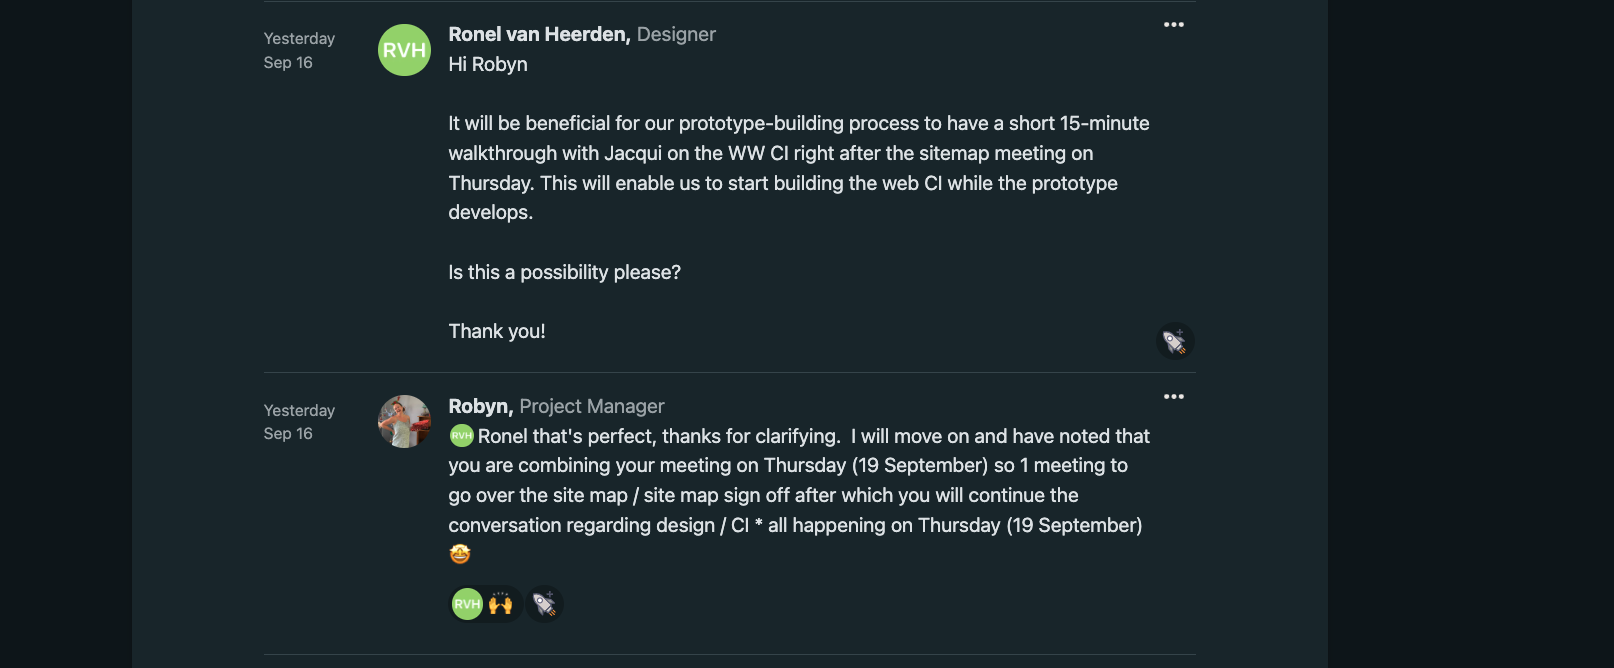
Task: Click small RVH avatar in boost reaction
Action: [467, 604]
